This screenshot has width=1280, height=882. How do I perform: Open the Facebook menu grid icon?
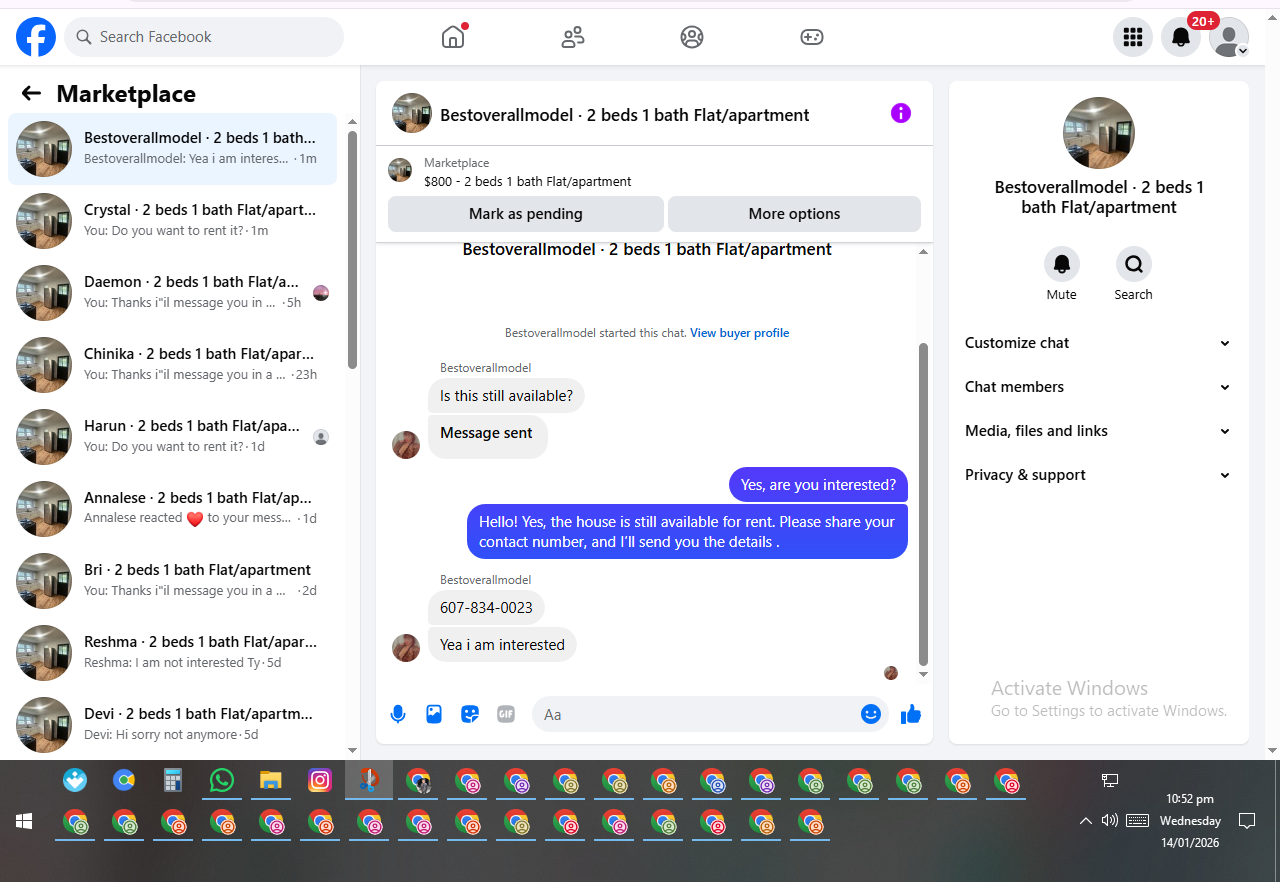[1133, 37]
